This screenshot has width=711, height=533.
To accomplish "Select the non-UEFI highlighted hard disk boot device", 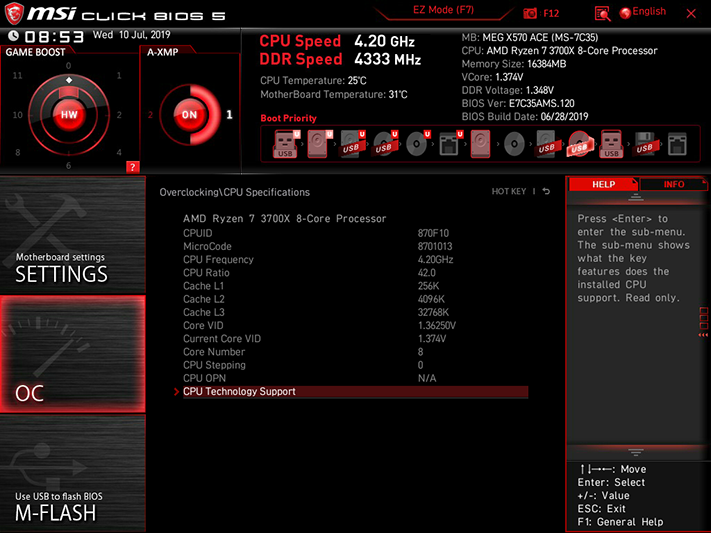I will click(x=481, y=144).
